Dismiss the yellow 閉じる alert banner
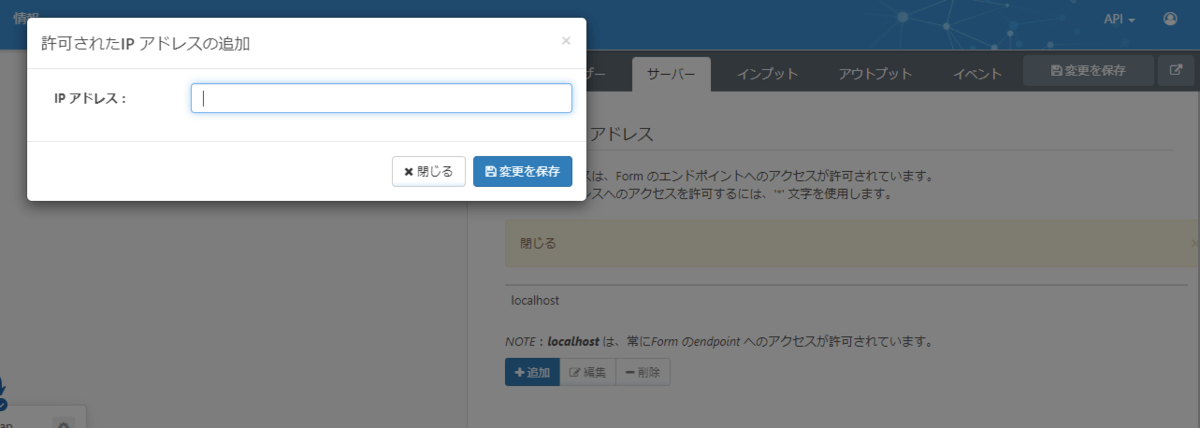Screen dimensions: 1200x428 point(1194,243)
